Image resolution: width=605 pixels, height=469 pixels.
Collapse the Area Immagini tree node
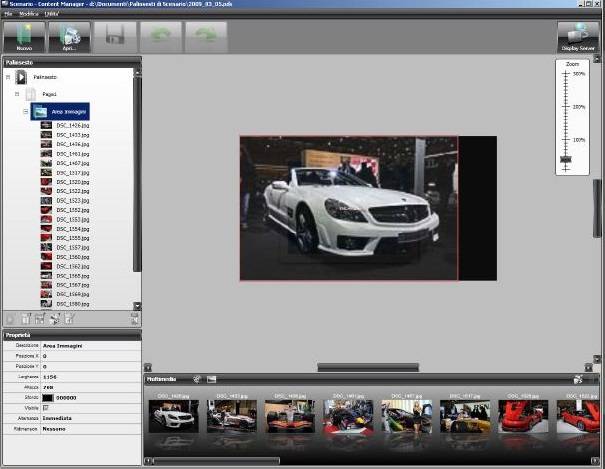26,111
